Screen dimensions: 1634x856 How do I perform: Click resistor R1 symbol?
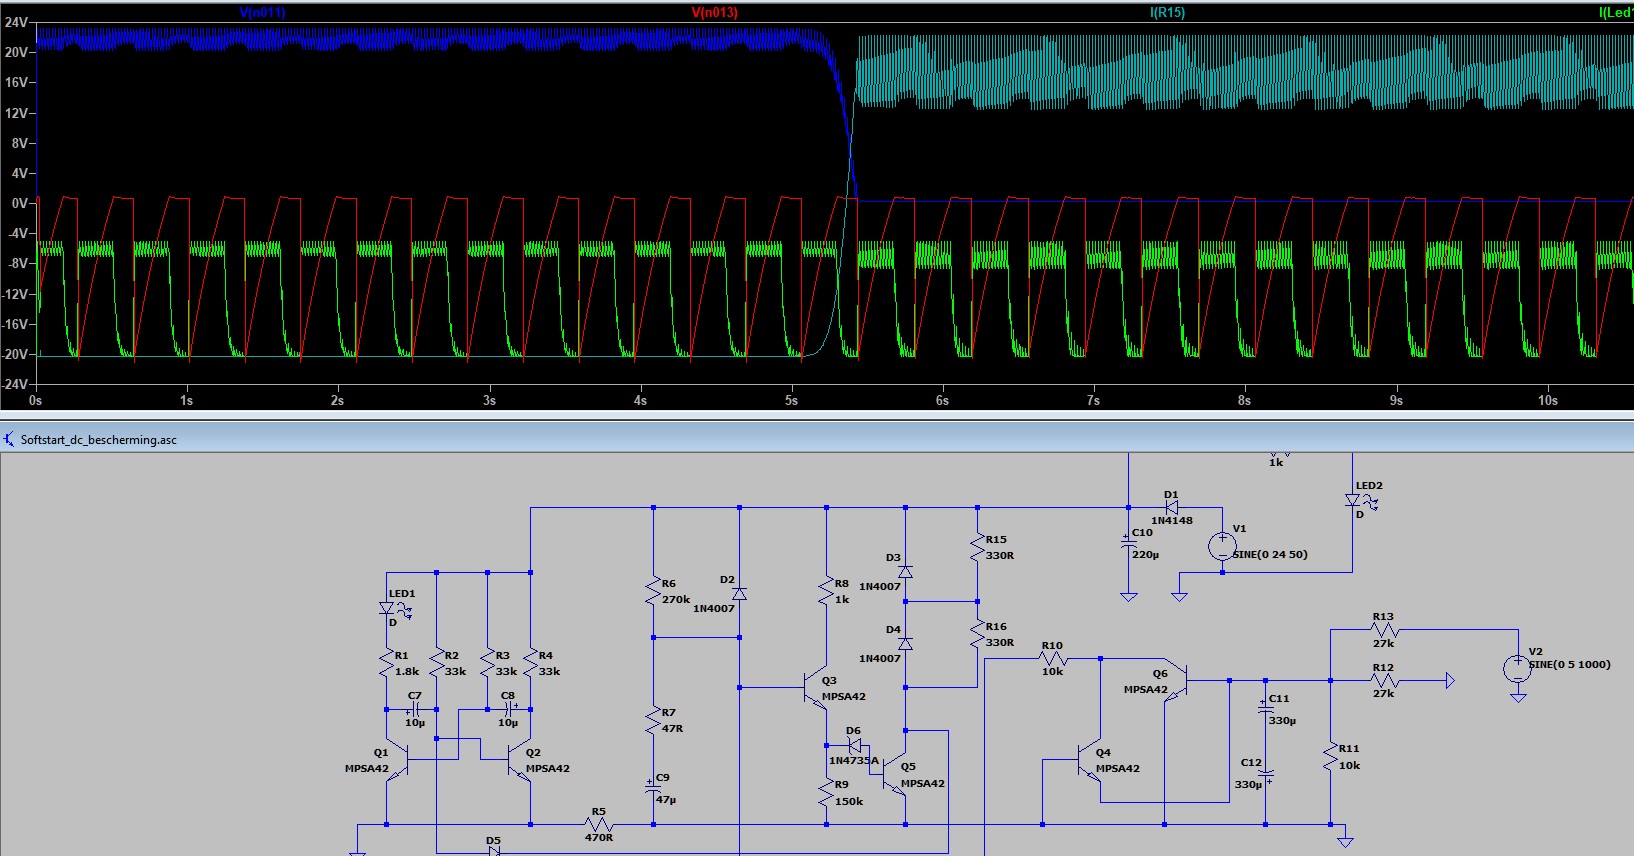coord(387,663)
